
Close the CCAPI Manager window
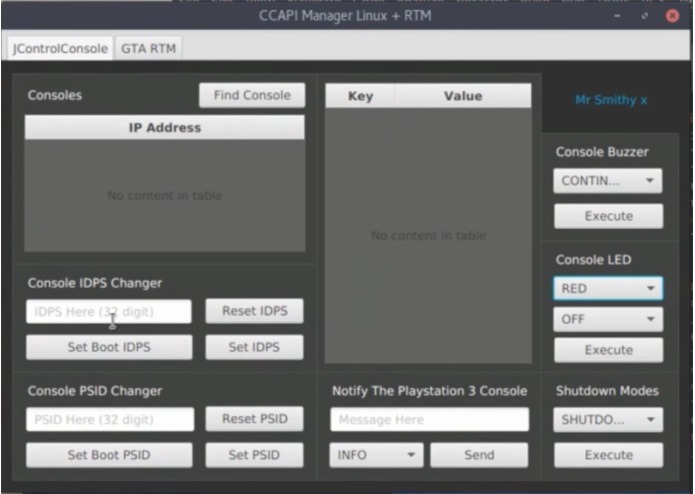tap(672, 16)
